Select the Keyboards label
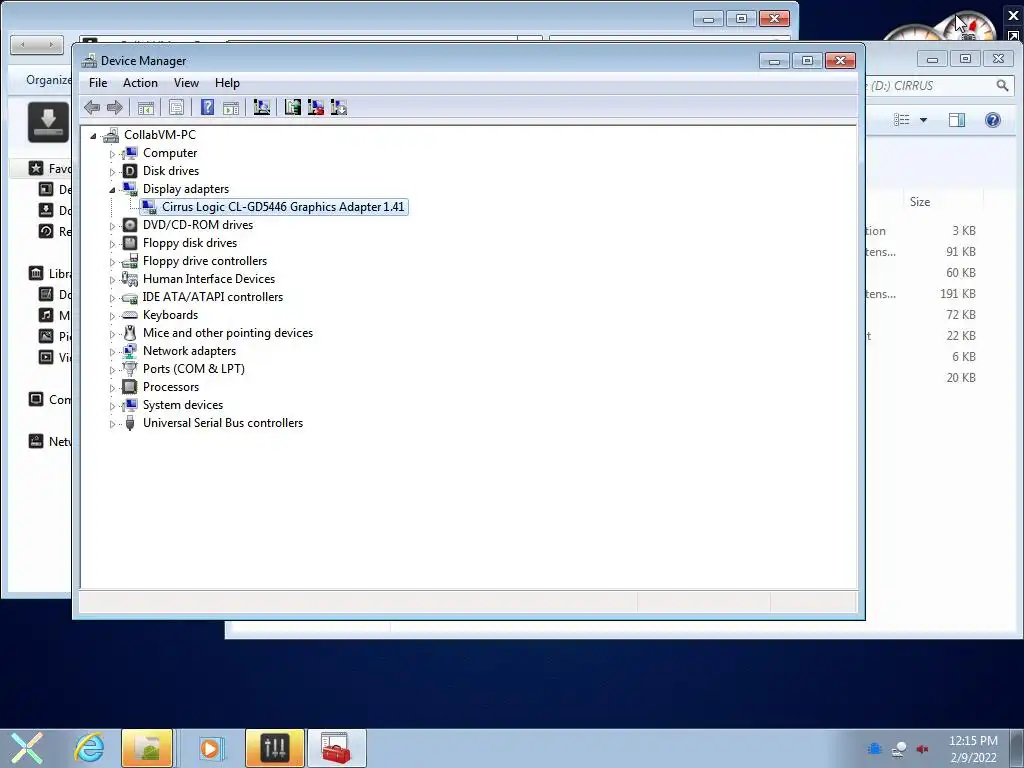 (x=170, y=315)
